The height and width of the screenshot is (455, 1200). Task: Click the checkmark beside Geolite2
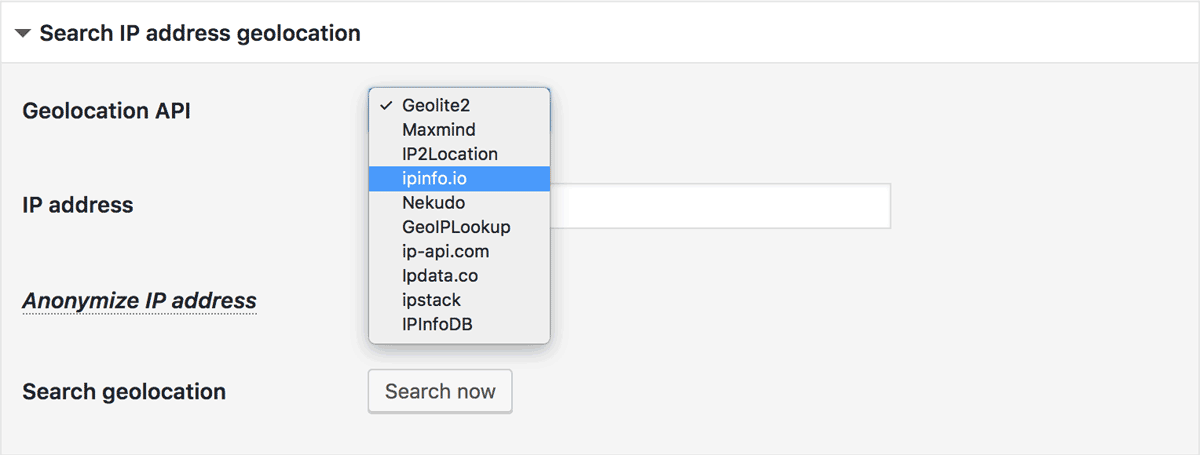click(385, 105)
